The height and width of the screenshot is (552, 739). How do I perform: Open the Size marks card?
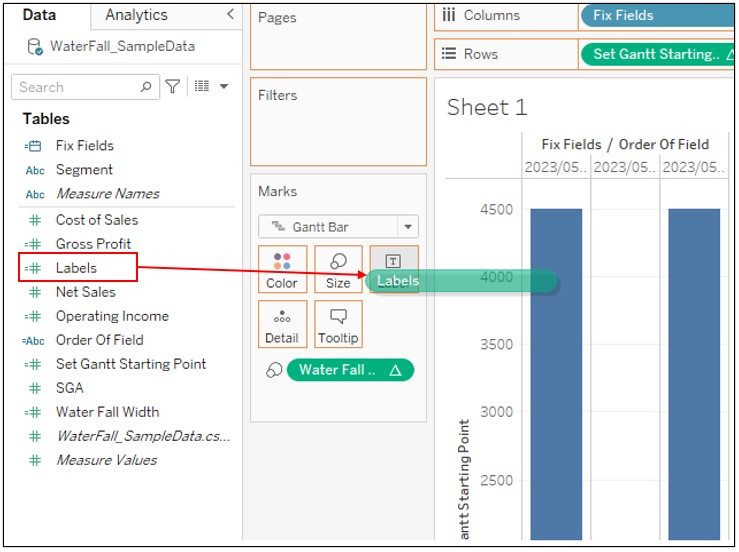point(338,269)
